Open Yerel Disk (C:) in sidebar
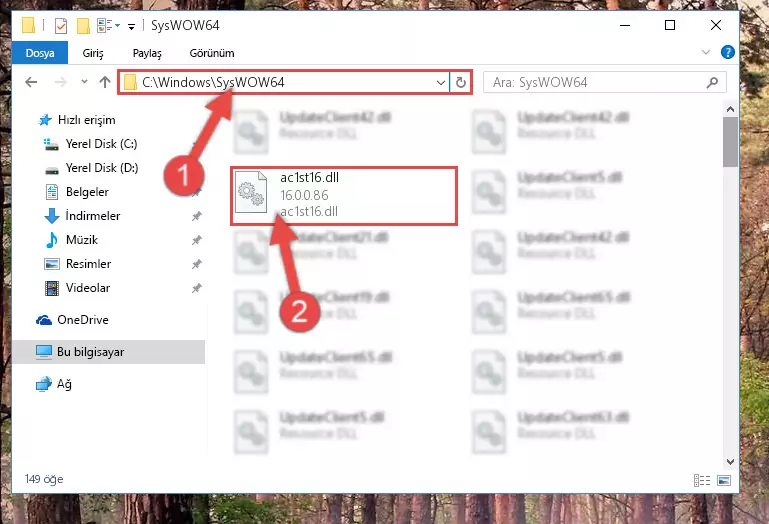Viewport: 769px width, 524px height. 101,144
